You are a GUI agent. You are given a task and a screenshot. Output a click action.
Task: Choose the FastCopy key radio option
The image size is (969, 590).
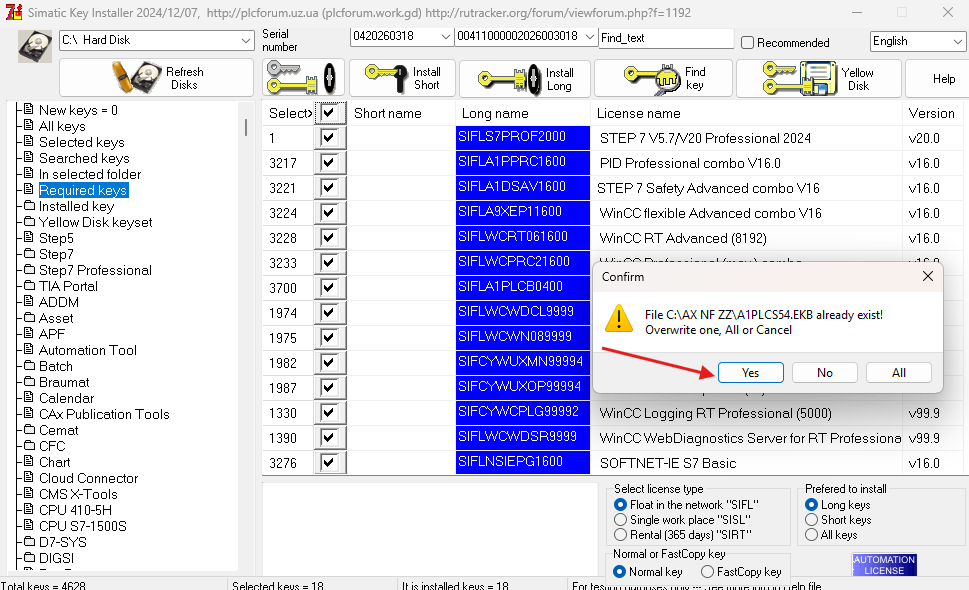[x=708, y=572]
